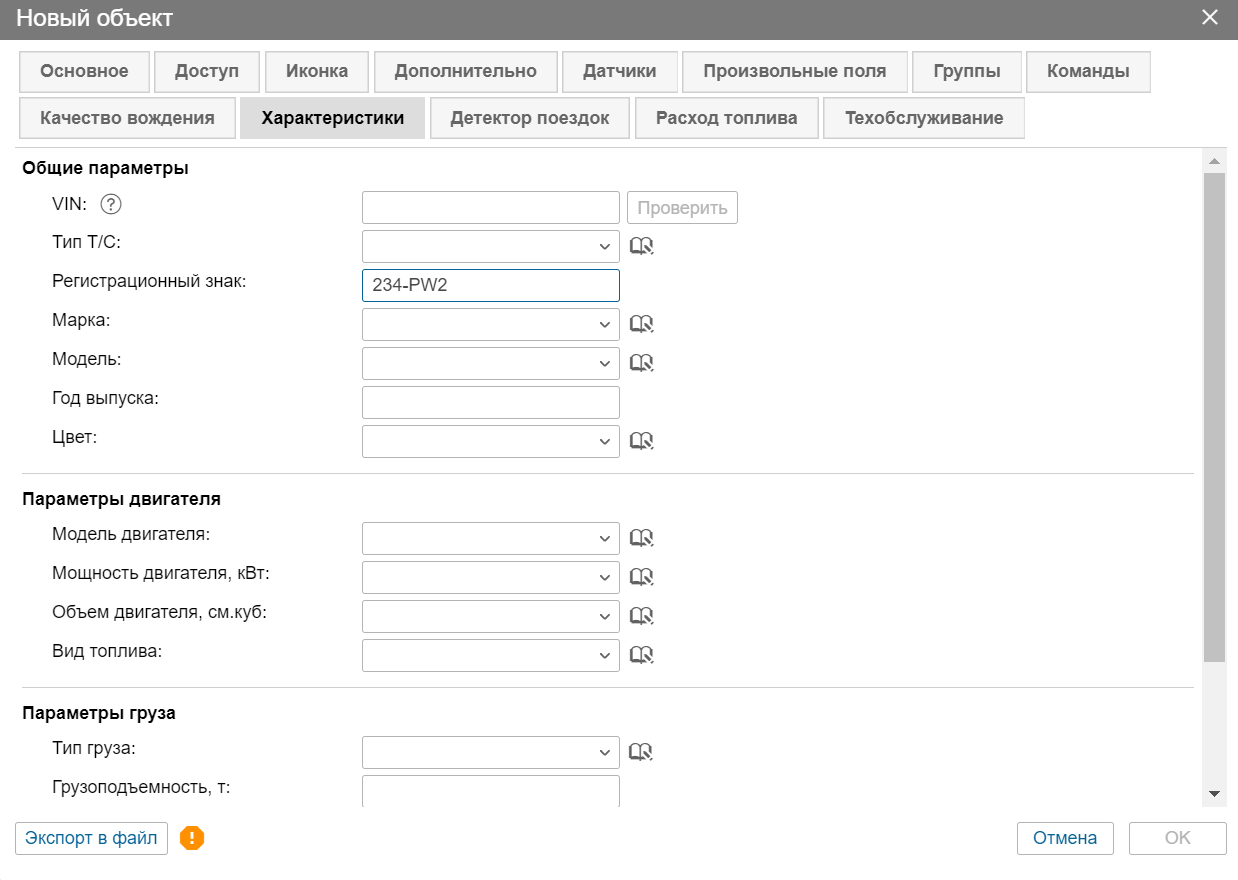Open the reference book icon beside Марка
The height and width of the screenshot is (880, 1238).
click(641, 324)
